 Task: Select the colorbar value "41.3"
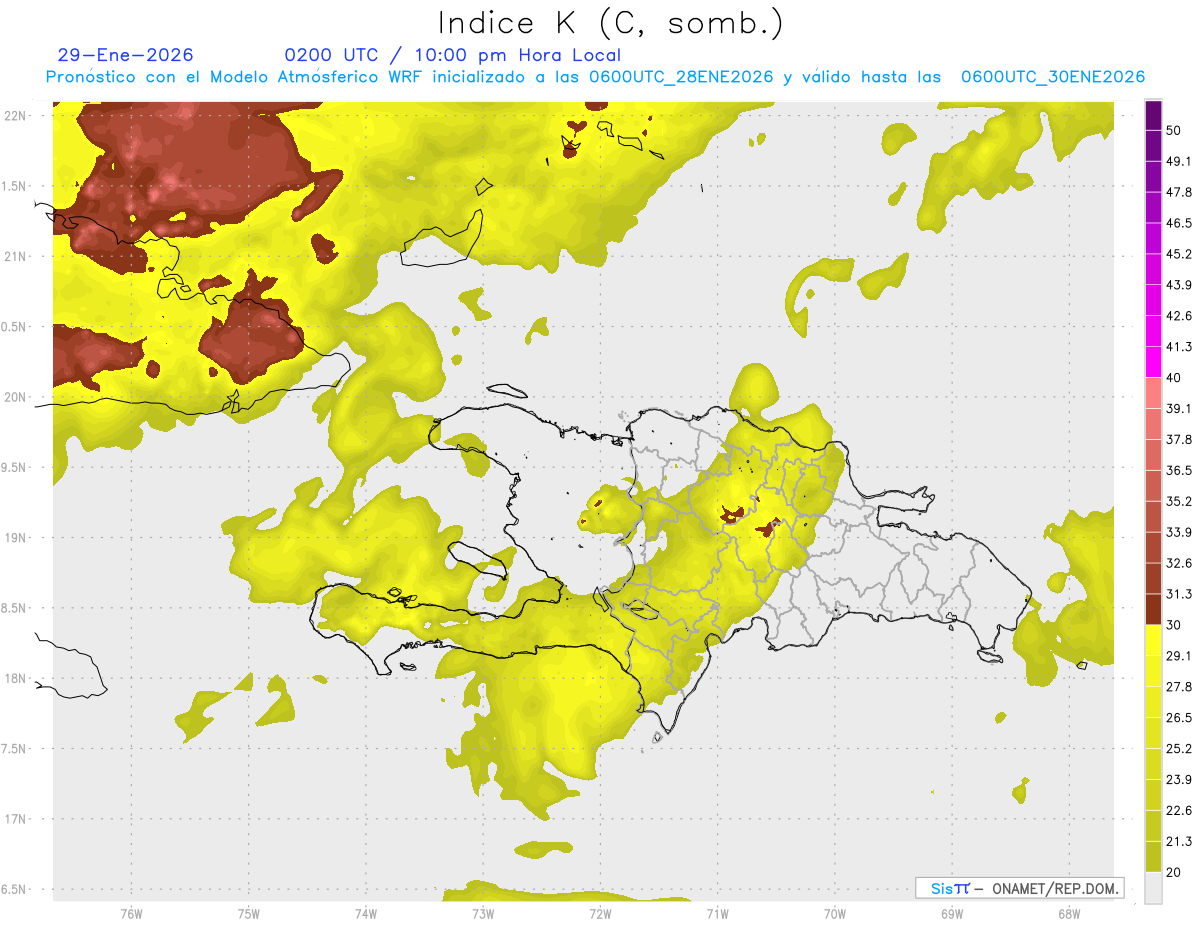[1179, 347]
